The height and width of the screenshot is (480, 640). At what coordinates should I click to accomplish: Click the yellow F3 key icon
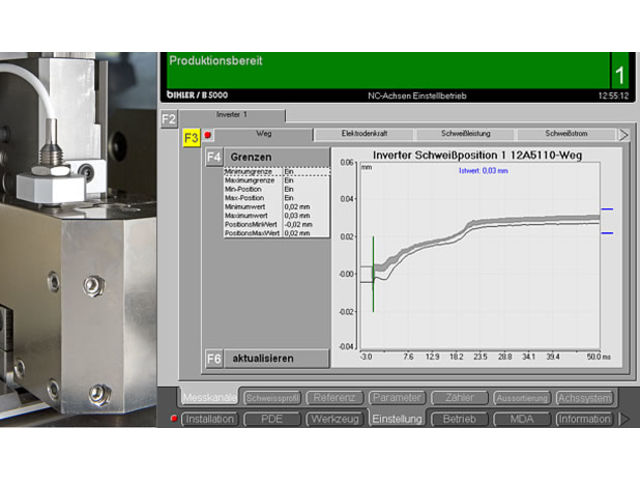pos(191,138)
